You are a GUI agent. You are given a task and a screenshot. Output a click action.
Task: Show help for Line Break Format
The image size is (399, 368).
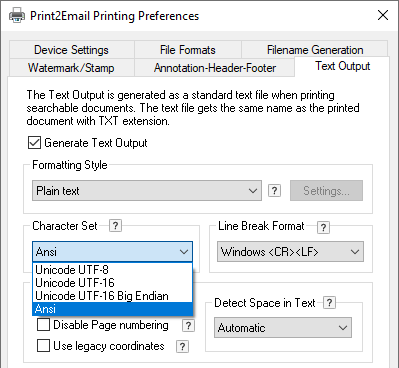[323, 227]
